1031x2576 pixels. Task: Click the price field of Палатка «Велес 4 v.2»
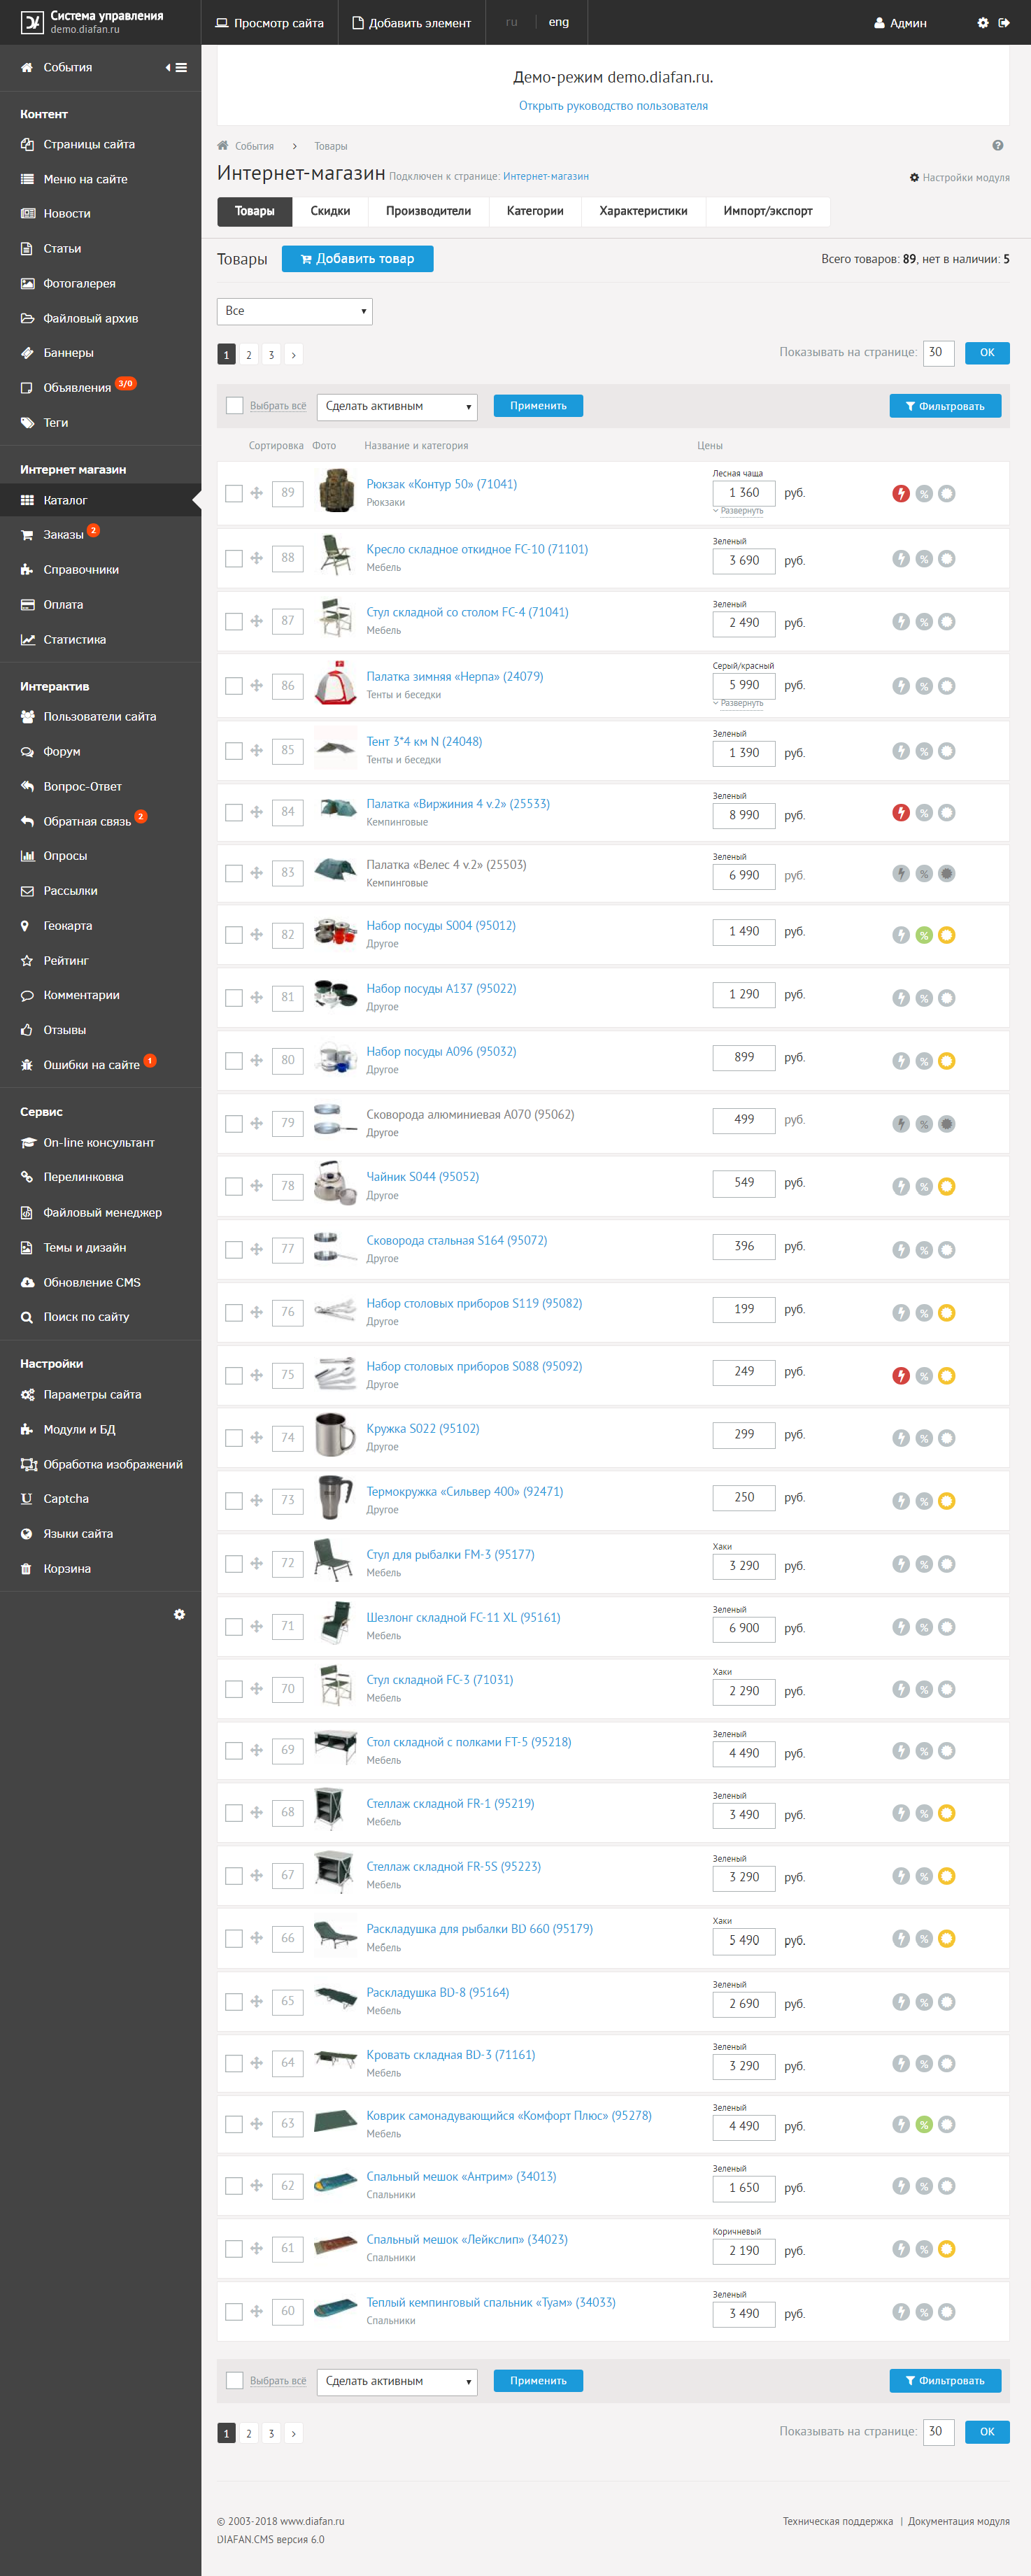744,875
